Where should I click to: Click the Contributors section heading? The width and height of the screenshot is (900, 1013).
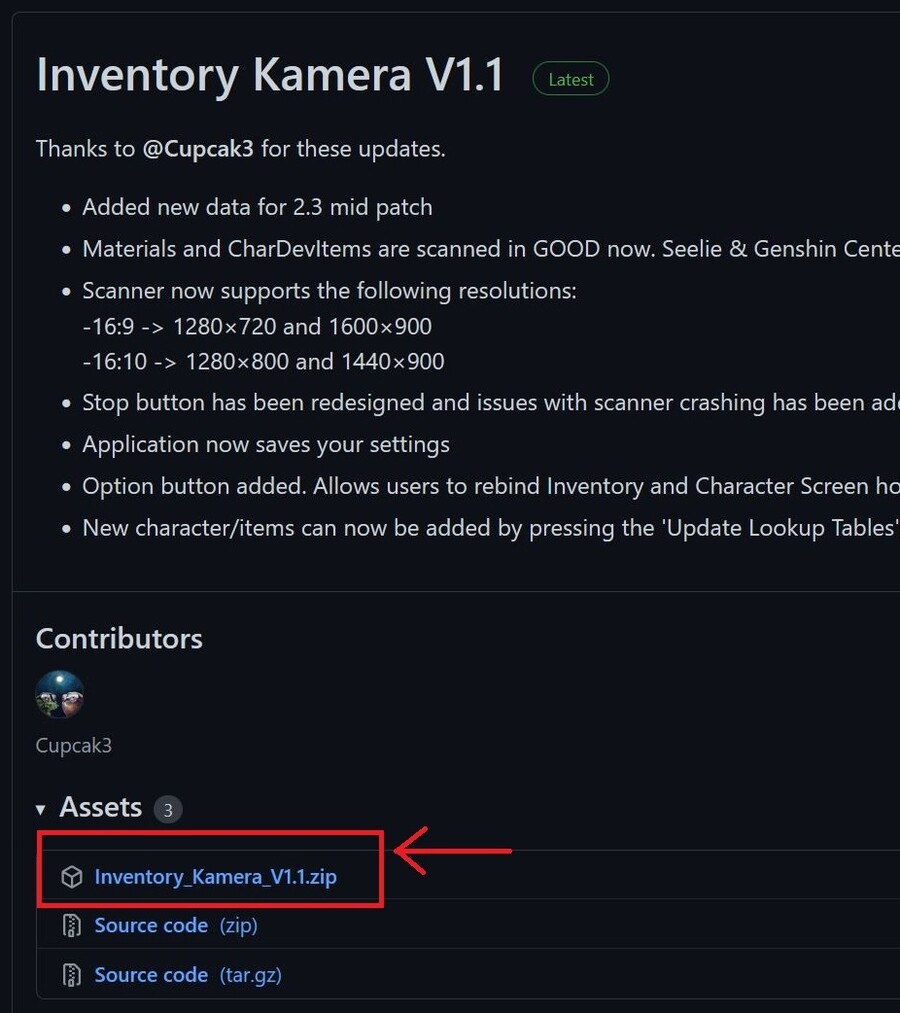(119, 639)
